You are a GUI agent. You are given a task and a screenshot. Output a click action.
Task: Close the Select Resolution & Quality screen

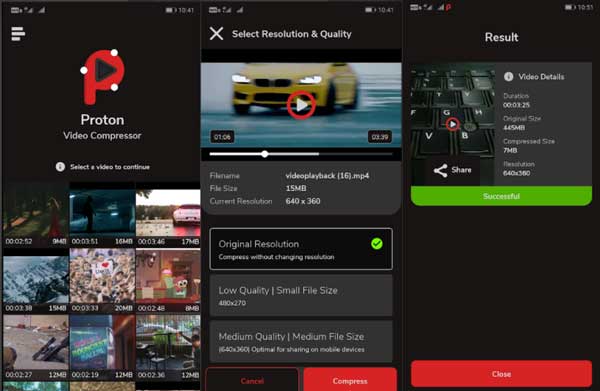(216, 34)
